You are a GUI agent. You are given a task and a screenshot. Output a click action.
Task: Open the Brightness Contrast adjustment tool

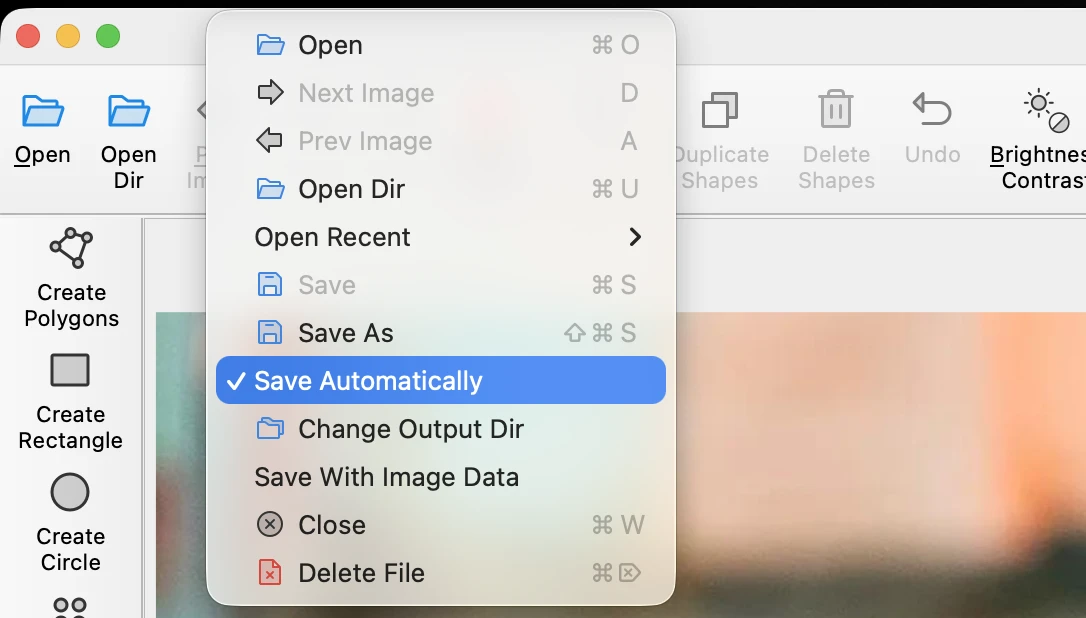coord(1043,140)
